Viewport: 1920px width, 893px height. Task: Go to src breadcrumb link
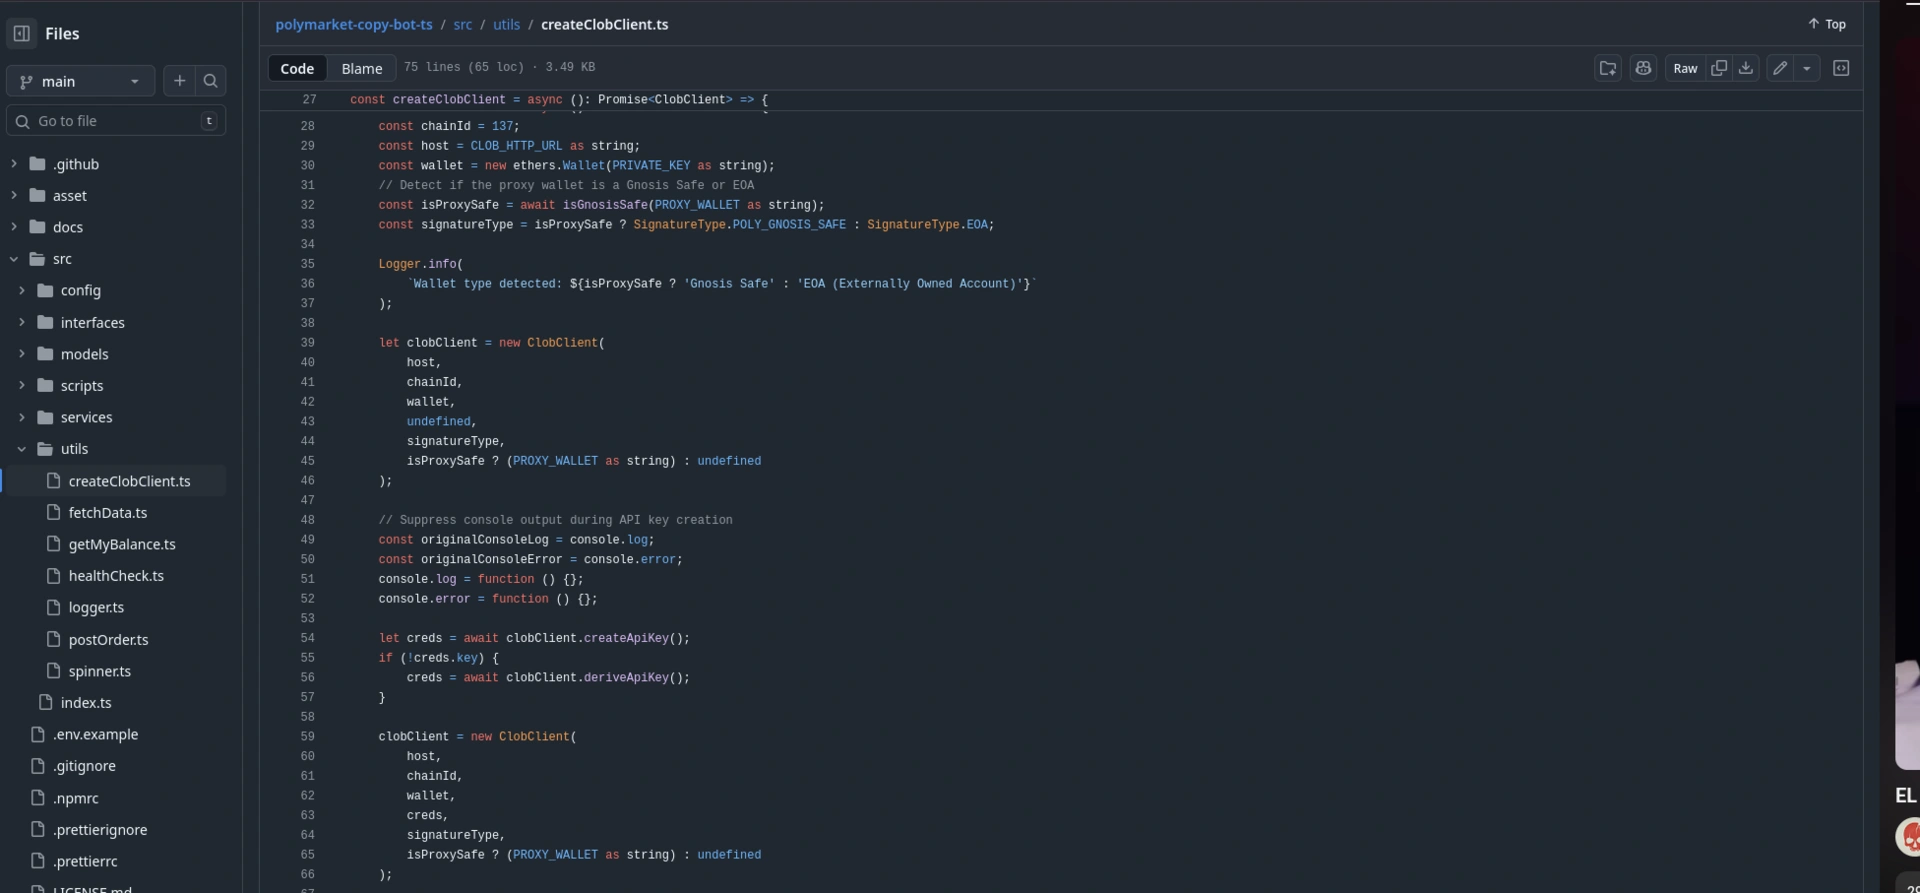pyautogui.click(x=462, y=24)
